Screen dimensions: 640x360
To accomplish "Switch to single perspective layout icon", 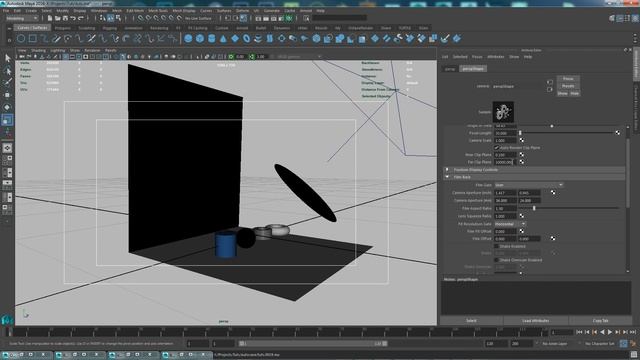I will pyautogui.click(x=7, y=148).
